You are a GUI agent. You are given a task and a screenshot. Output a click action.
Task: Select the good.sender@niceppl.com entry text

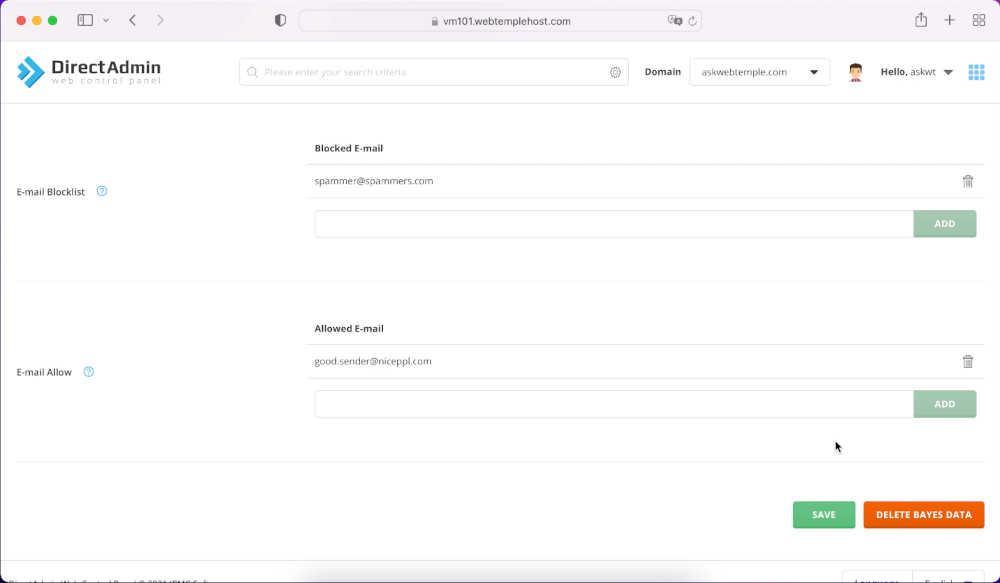coord(373,361)
